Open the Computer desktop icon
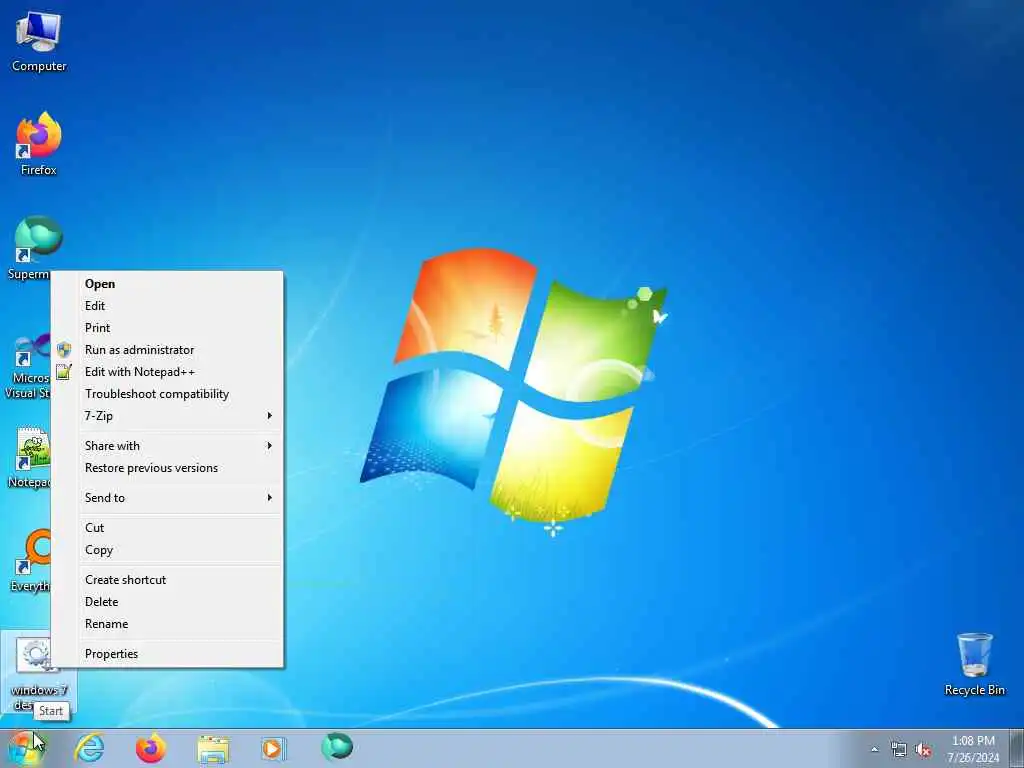1024x768 pixels. (x=39, y=42)
